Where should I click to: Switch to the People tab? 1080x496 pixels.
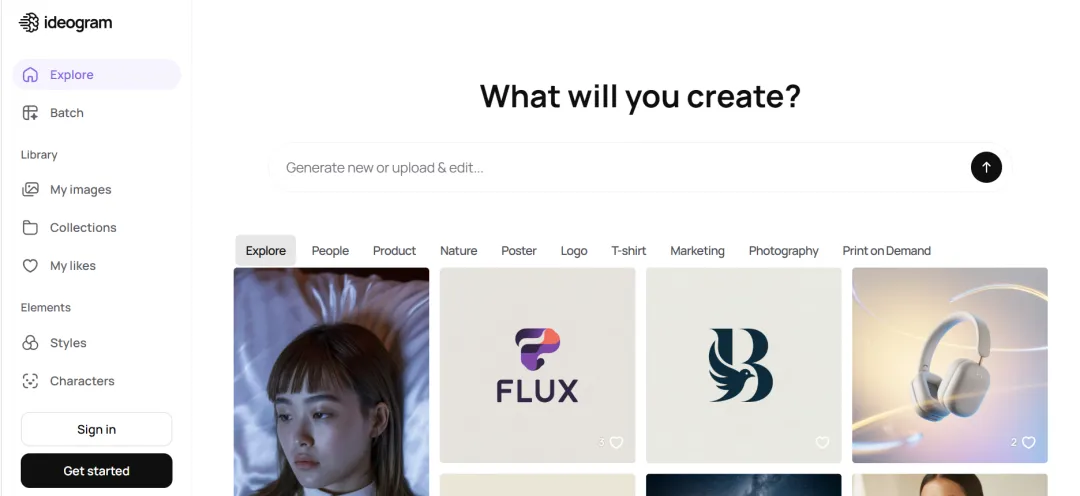[x=330, y=251]
